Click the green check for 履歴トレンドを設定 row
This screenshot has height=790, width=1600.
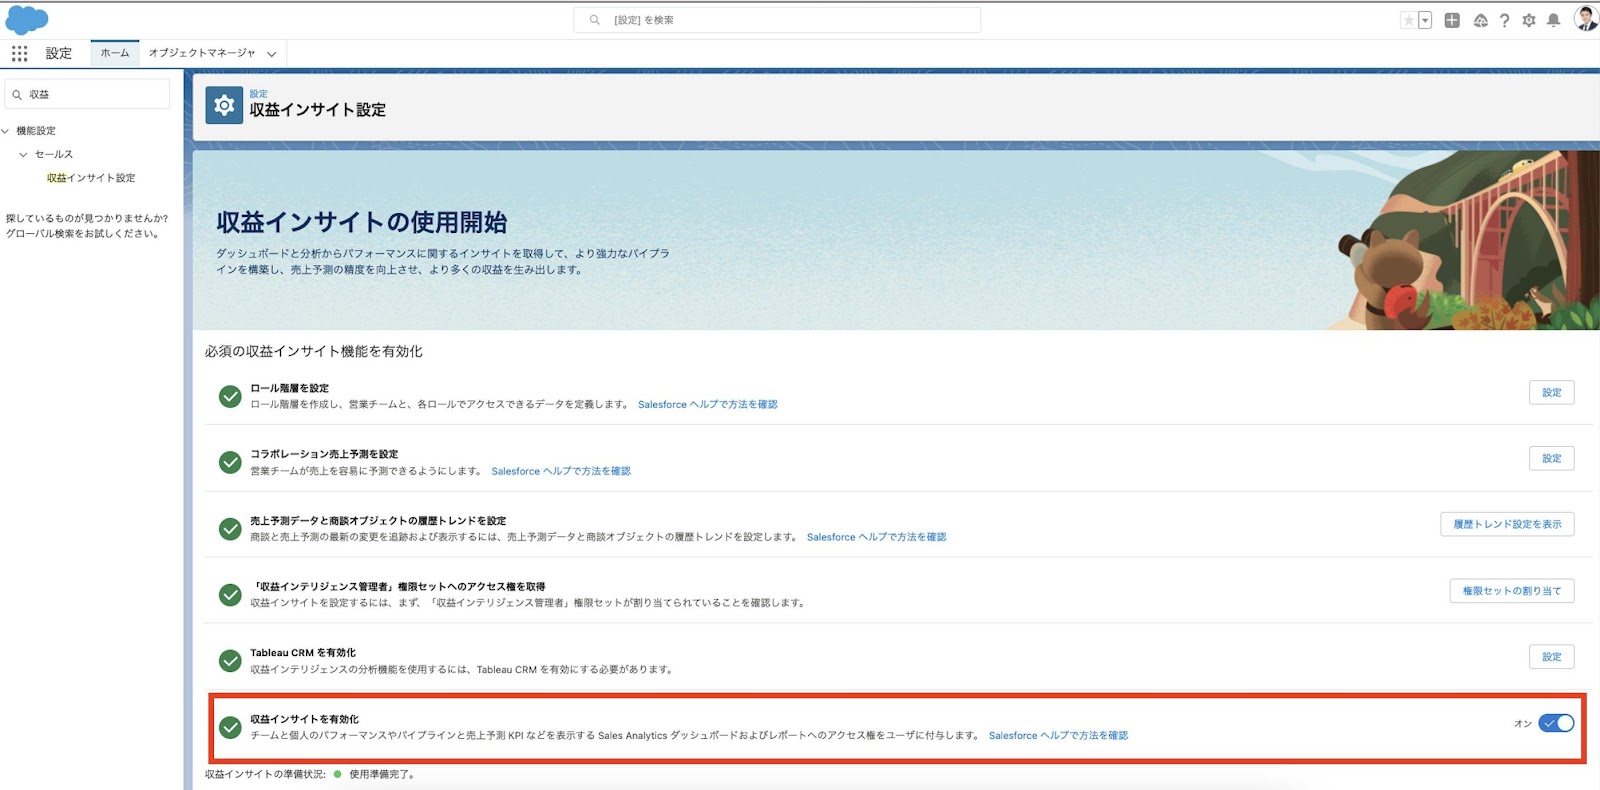(x=230, y=529)
